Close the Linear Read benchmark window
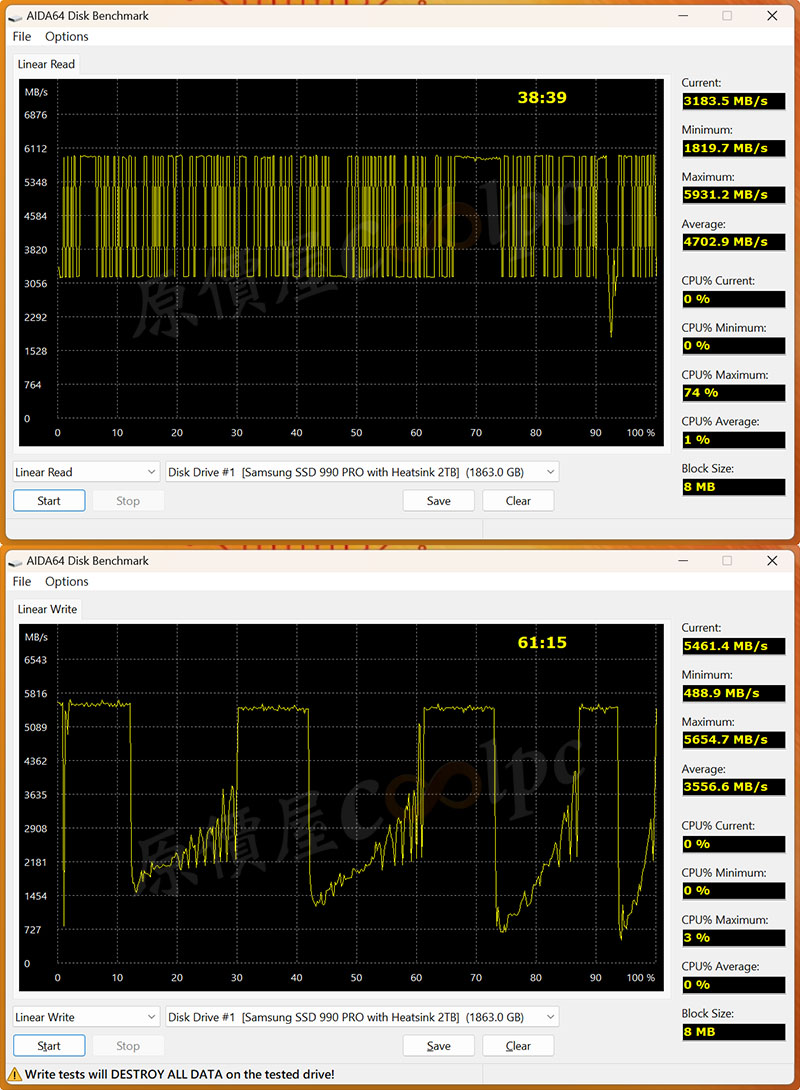 [772, 15]
